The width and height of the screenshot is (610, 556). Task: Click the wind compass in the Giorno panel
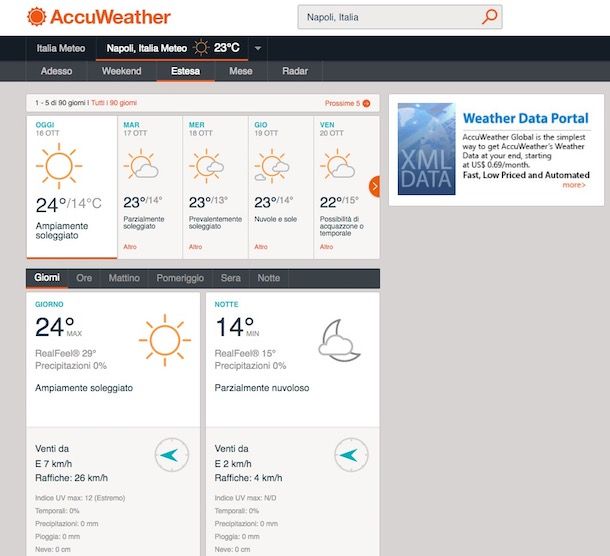pyautogui.click(x=172, y=455)
